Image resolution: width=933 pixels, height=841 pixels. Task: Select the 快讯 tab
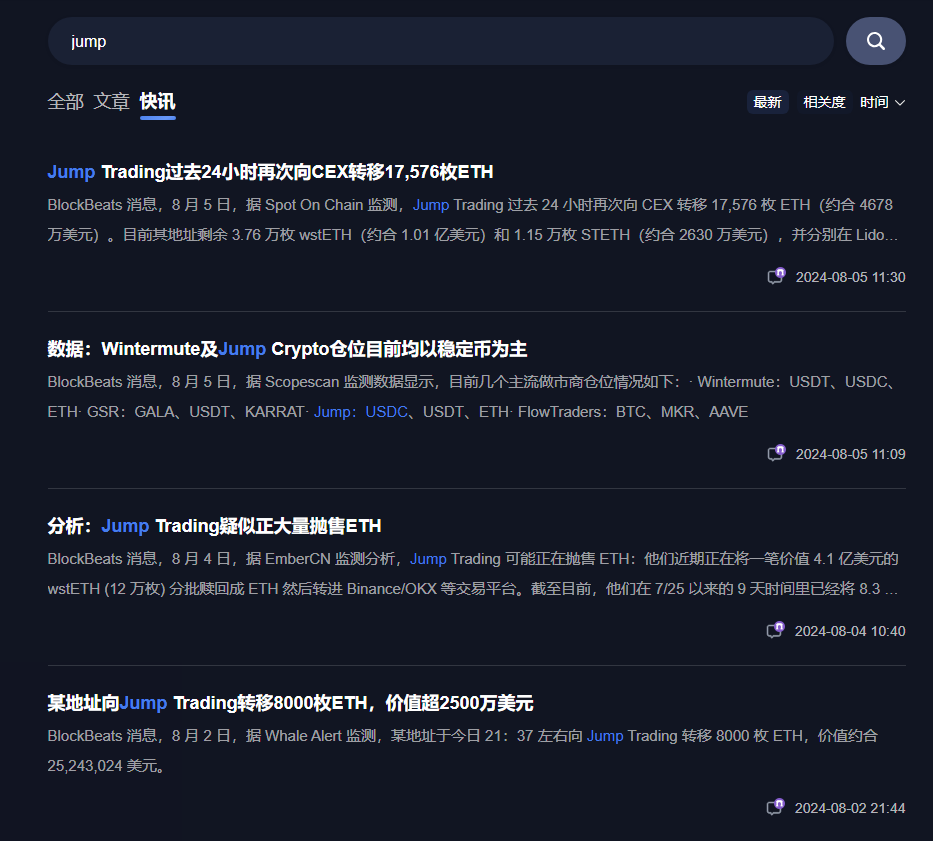click(x=158, y=102)
